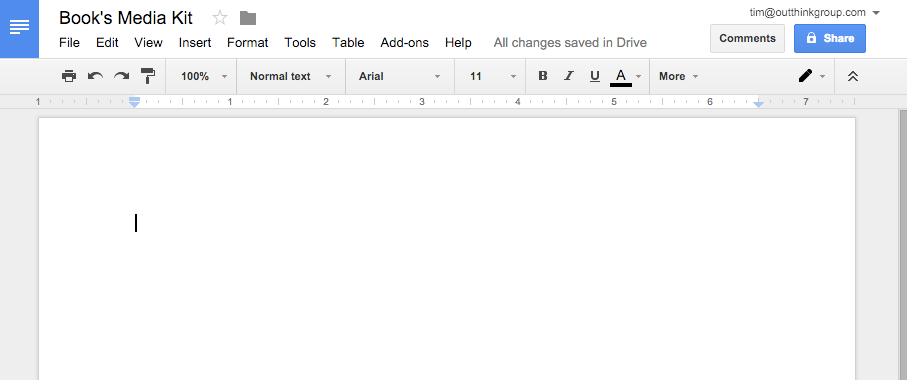This screenshot has height=380, width=907.
Task: Open the Format menu
Action: (x=248, y=43)
